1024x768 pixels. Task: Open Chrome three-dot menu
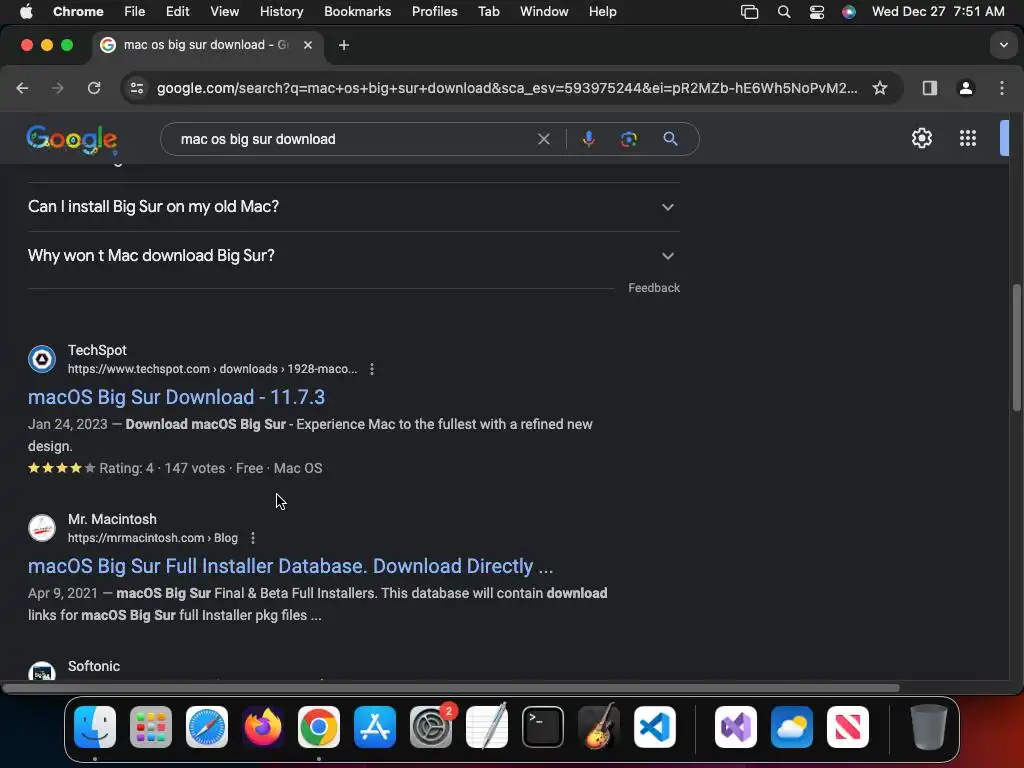(1002, 88)
